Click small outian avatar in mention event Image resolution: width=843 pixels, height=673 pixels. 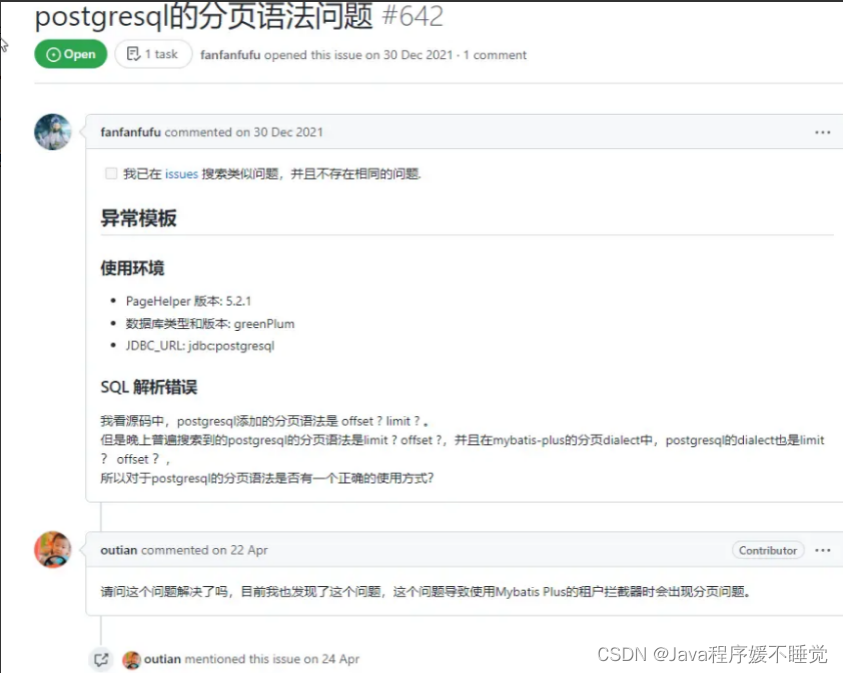132,660
